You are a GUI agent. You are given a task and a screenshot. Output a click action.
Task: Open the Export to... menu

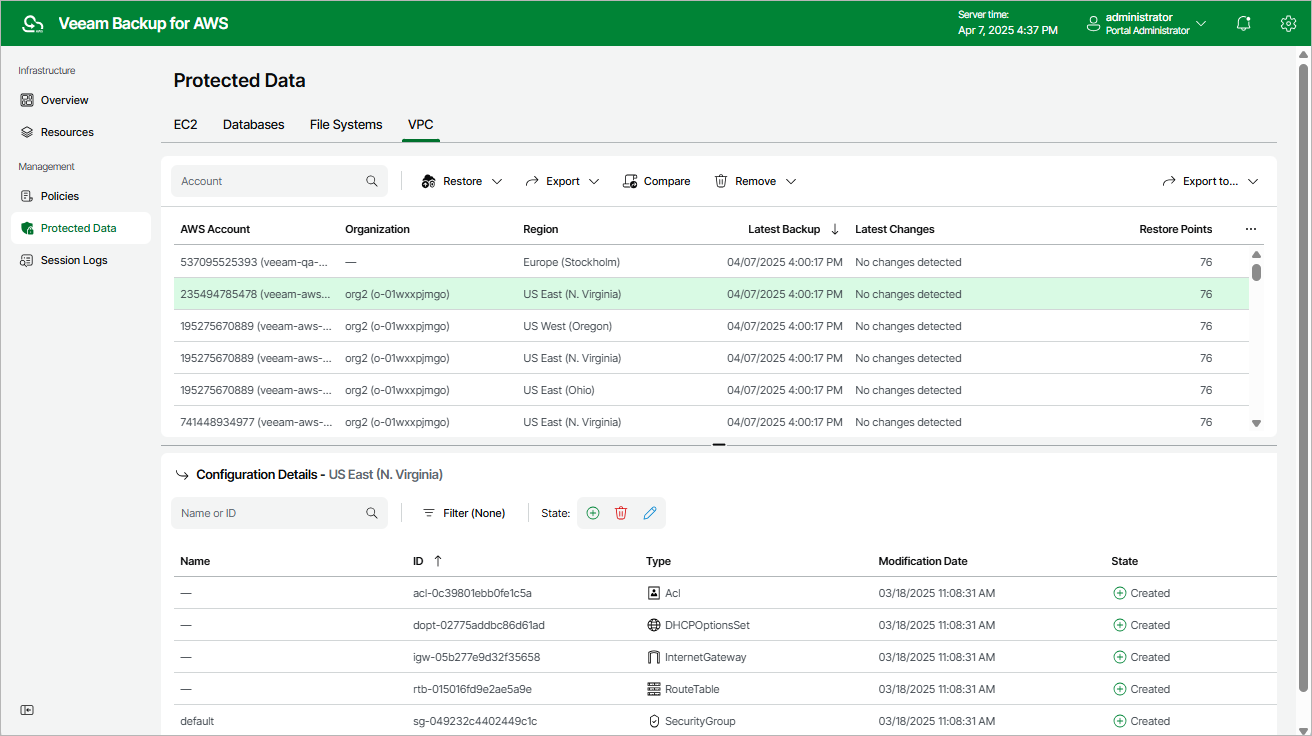click(1210, 181)
